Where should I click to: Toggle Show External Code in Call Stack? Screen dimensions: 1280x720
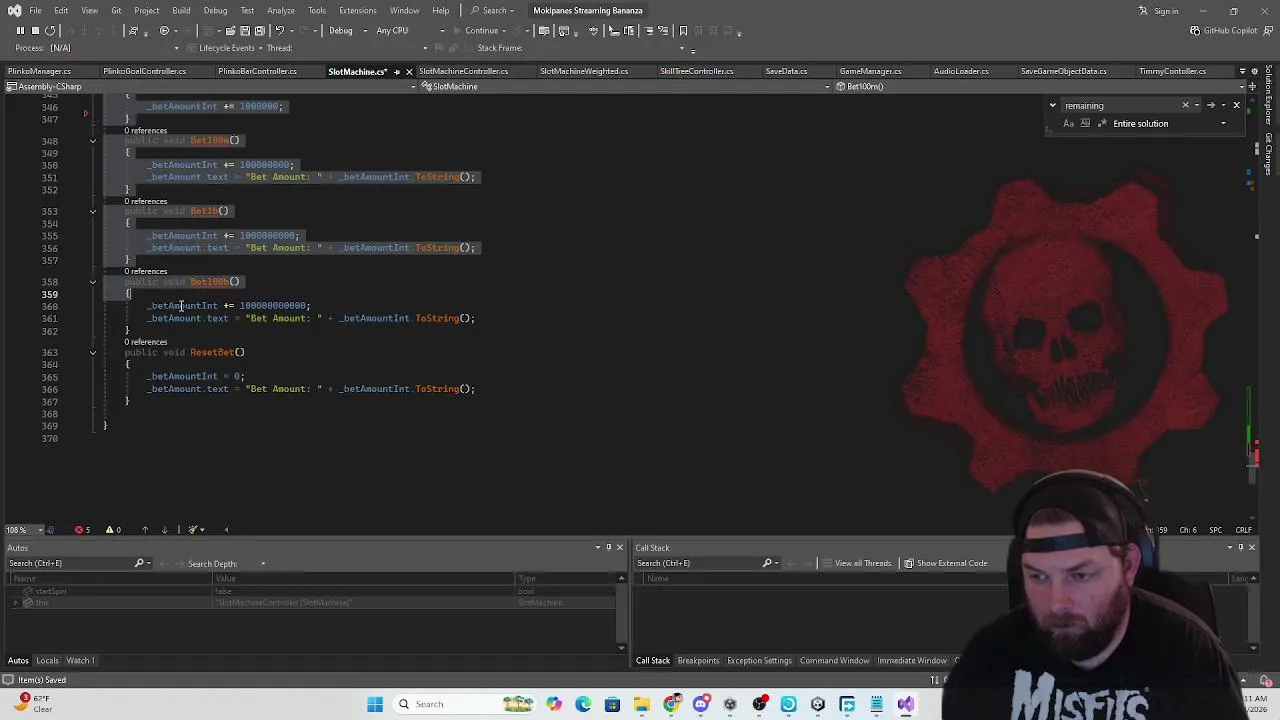[945, 563]
